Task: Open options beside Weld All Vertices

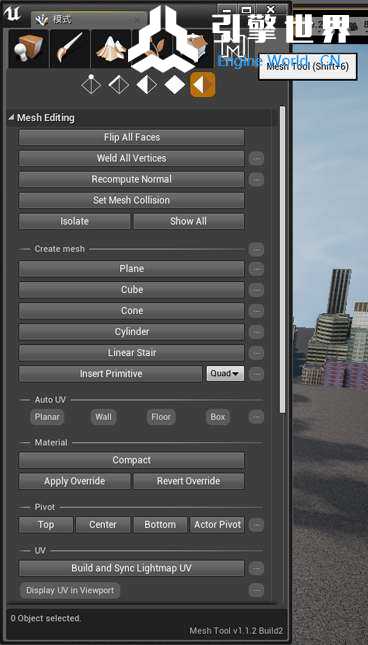Action: click(x=256, y=158)
